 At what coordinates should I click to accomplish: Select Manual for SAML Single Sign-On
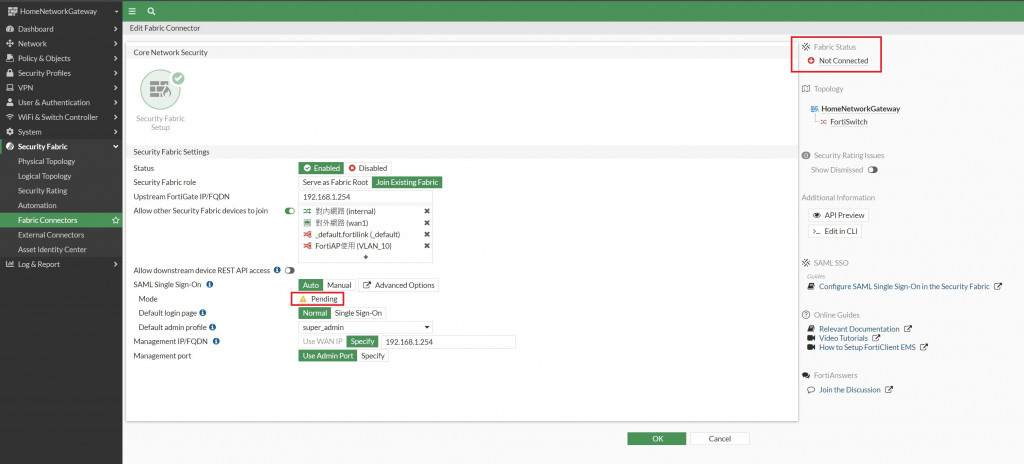click(339, 285)
